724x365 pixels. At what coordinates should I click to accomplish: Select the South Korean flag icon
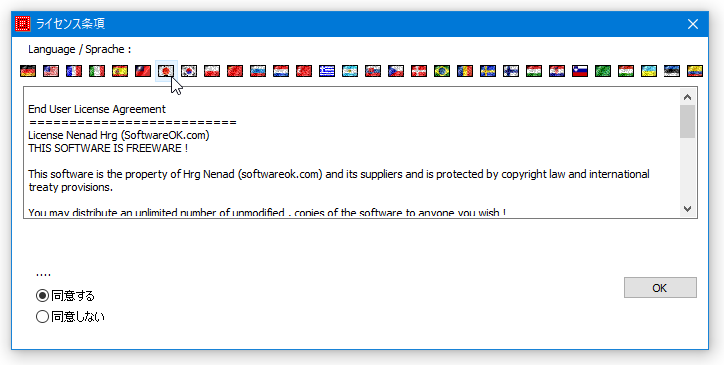[189, 71]
